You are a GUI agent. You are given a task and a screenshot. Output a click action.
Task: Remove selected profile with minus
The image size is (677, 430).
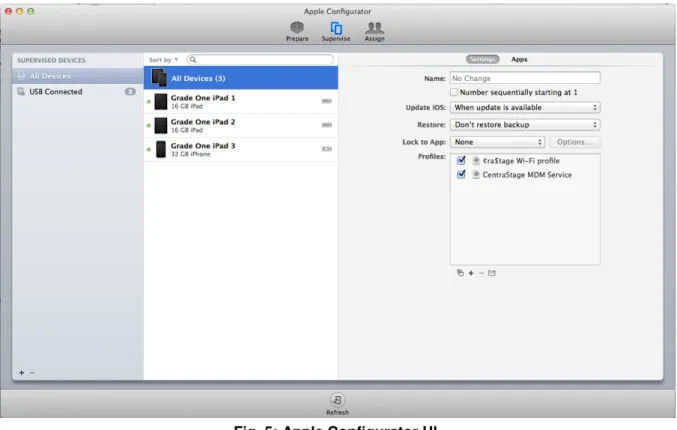(481, 273)
